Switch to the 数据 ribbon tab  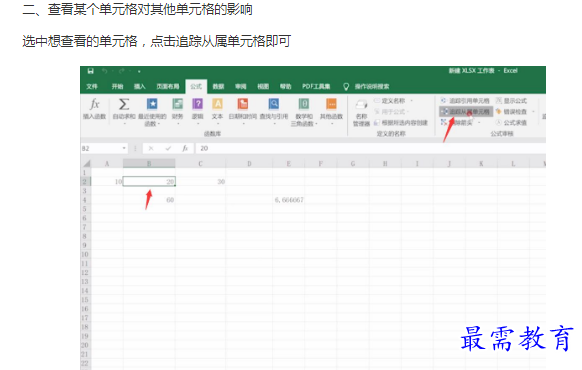coord(218,86)
